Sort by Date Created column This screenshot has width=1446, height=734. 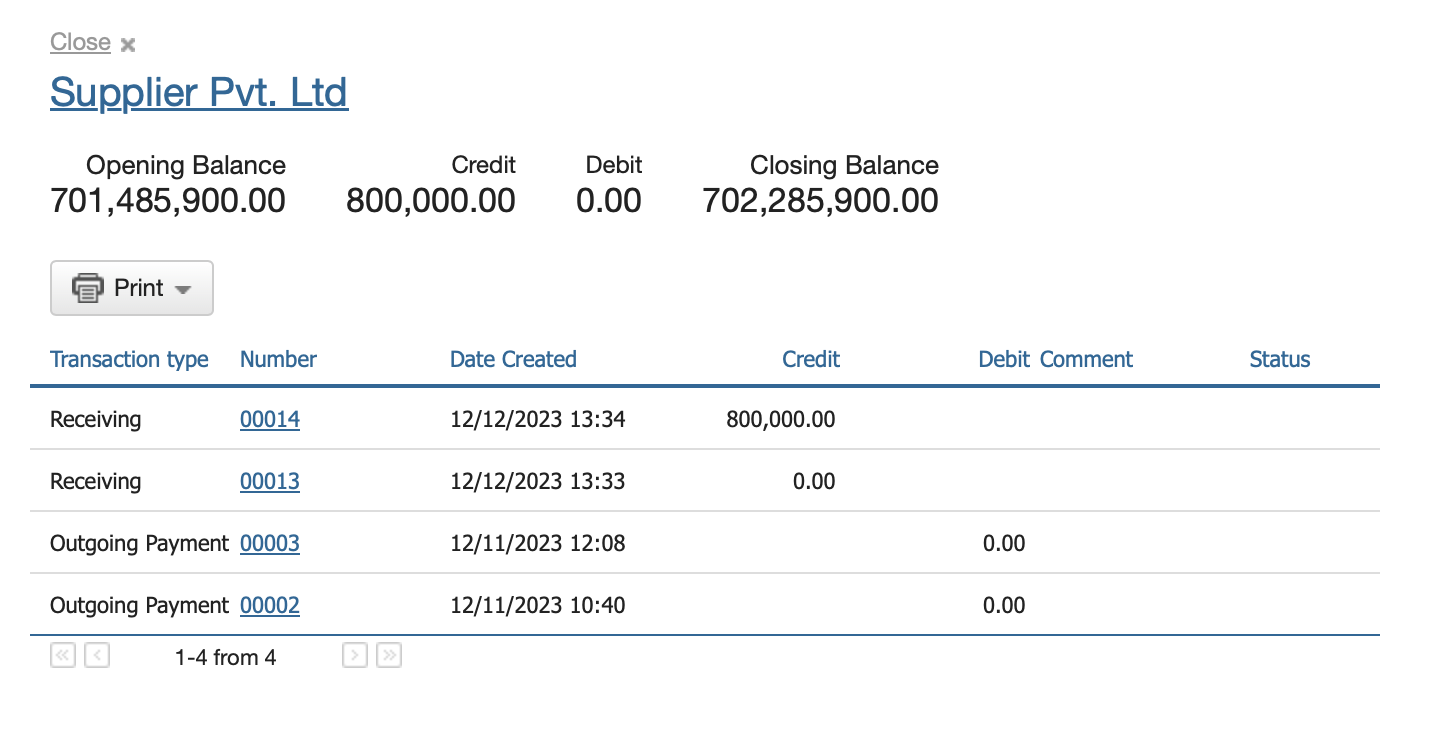[513, 359]
